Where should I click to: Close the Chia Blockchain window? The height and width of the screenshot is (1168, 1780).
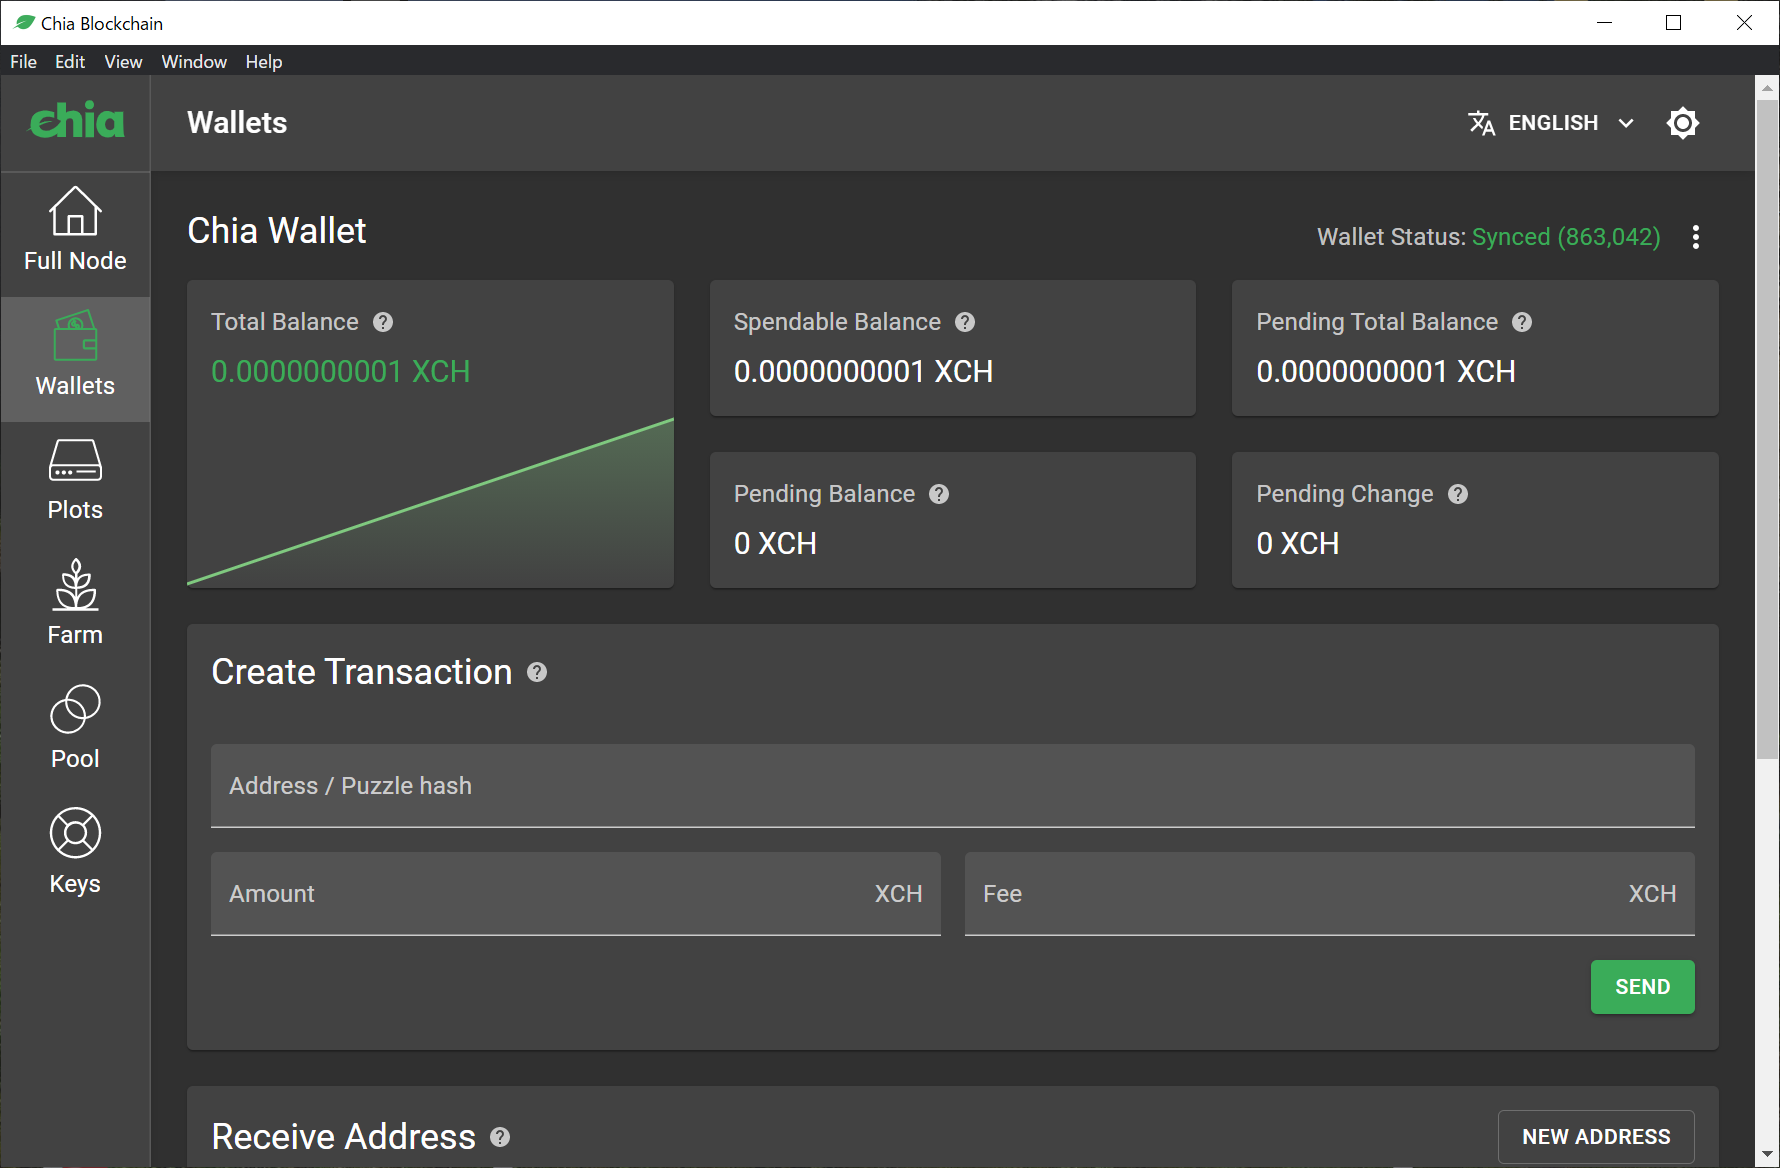1744,22
